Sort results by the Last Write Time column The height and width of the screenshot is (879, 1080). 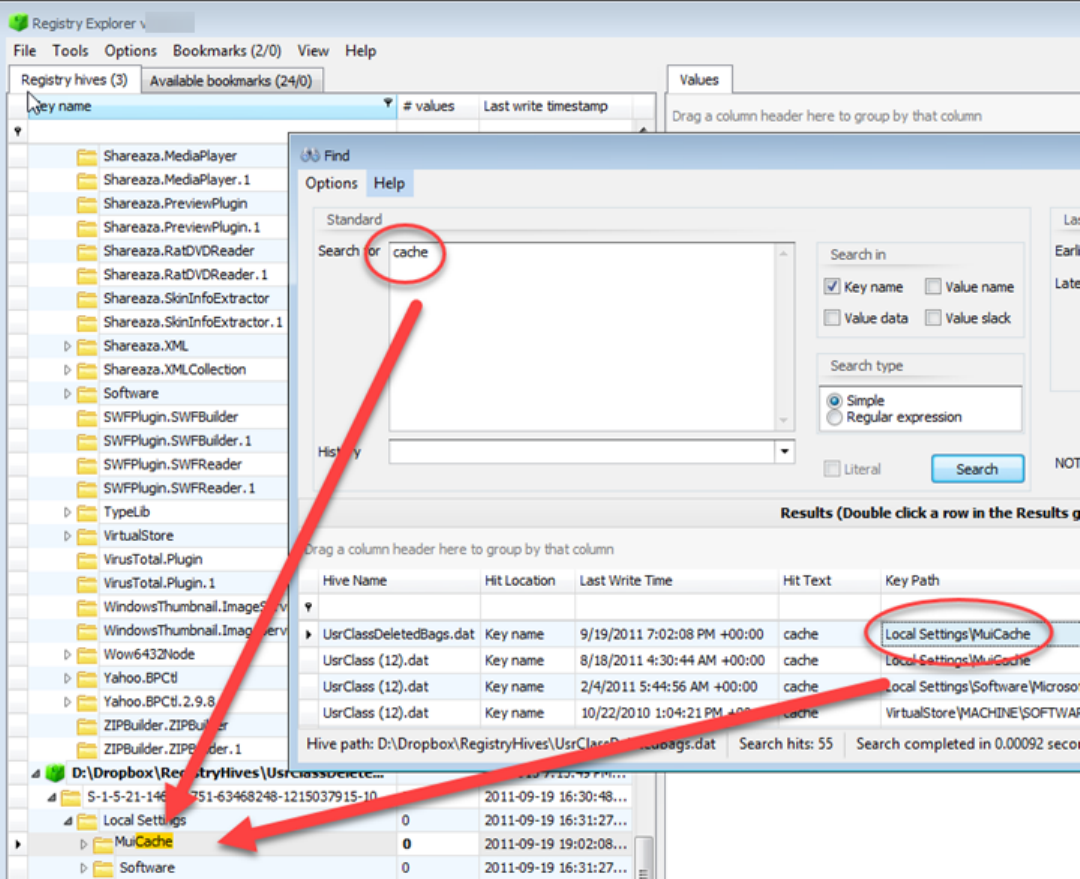point(677,581)
